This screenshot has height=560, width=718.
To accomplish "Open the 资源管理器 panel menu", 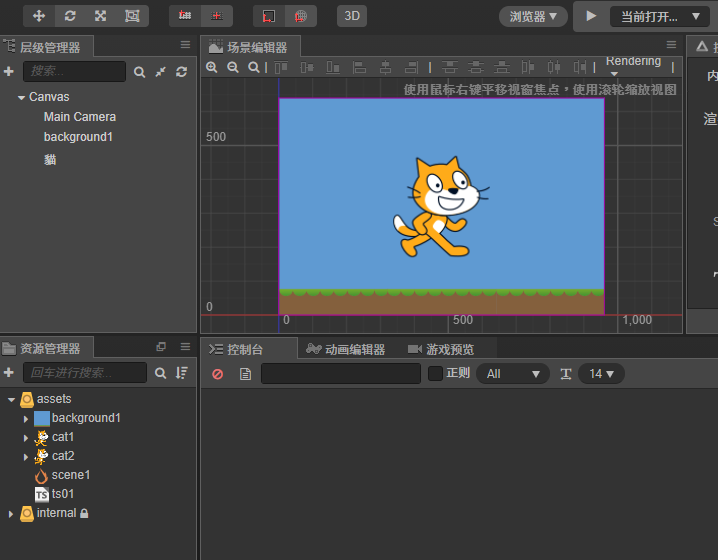I will 185,347.
